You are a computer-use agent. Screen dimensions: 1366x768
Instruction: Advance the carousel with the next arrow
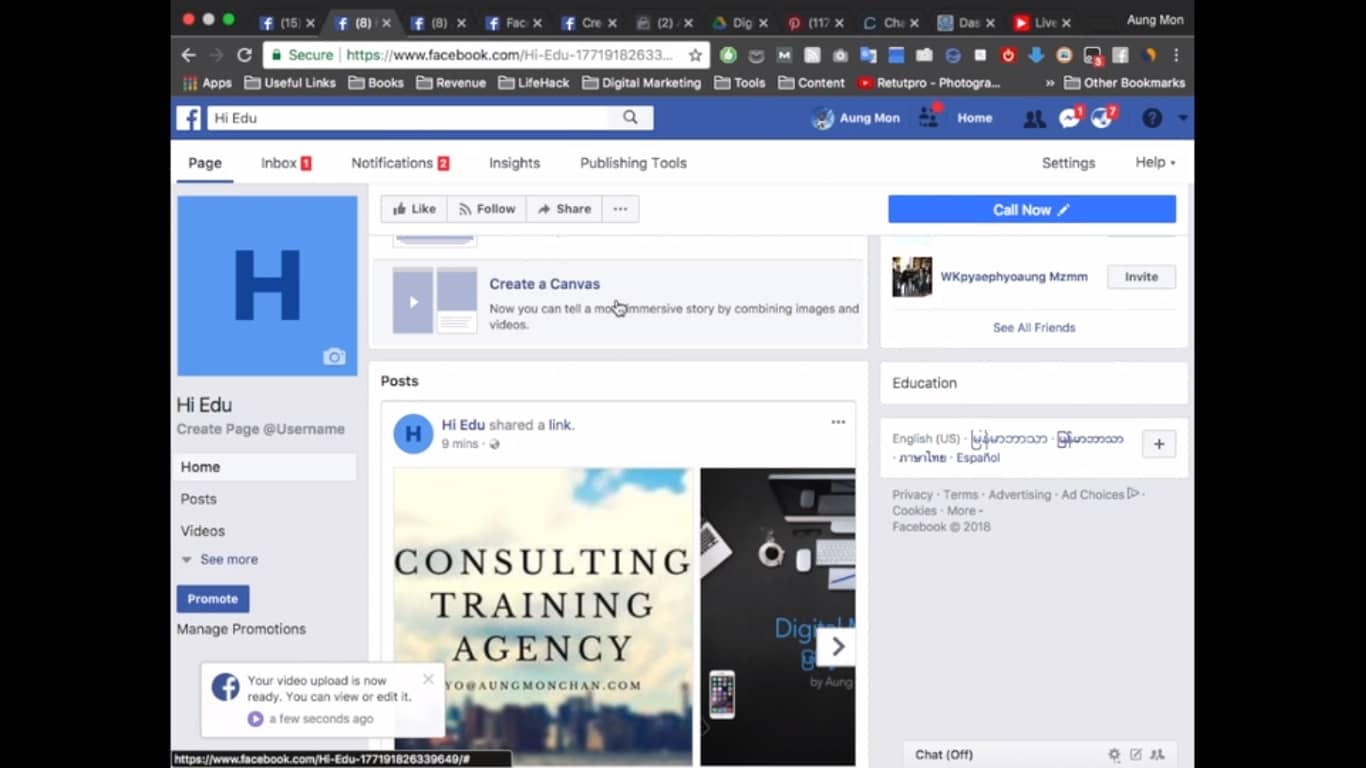(837, 647)
